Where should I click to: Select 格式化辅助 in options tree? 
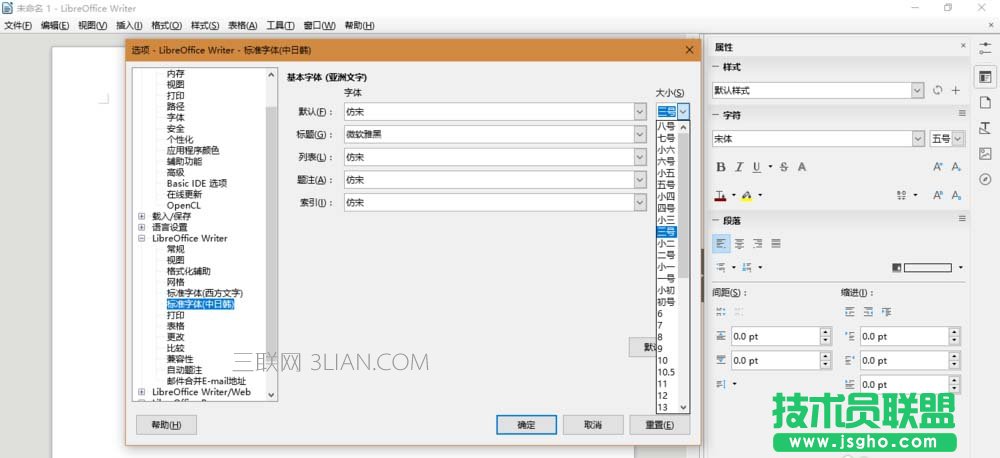(189, 271)
